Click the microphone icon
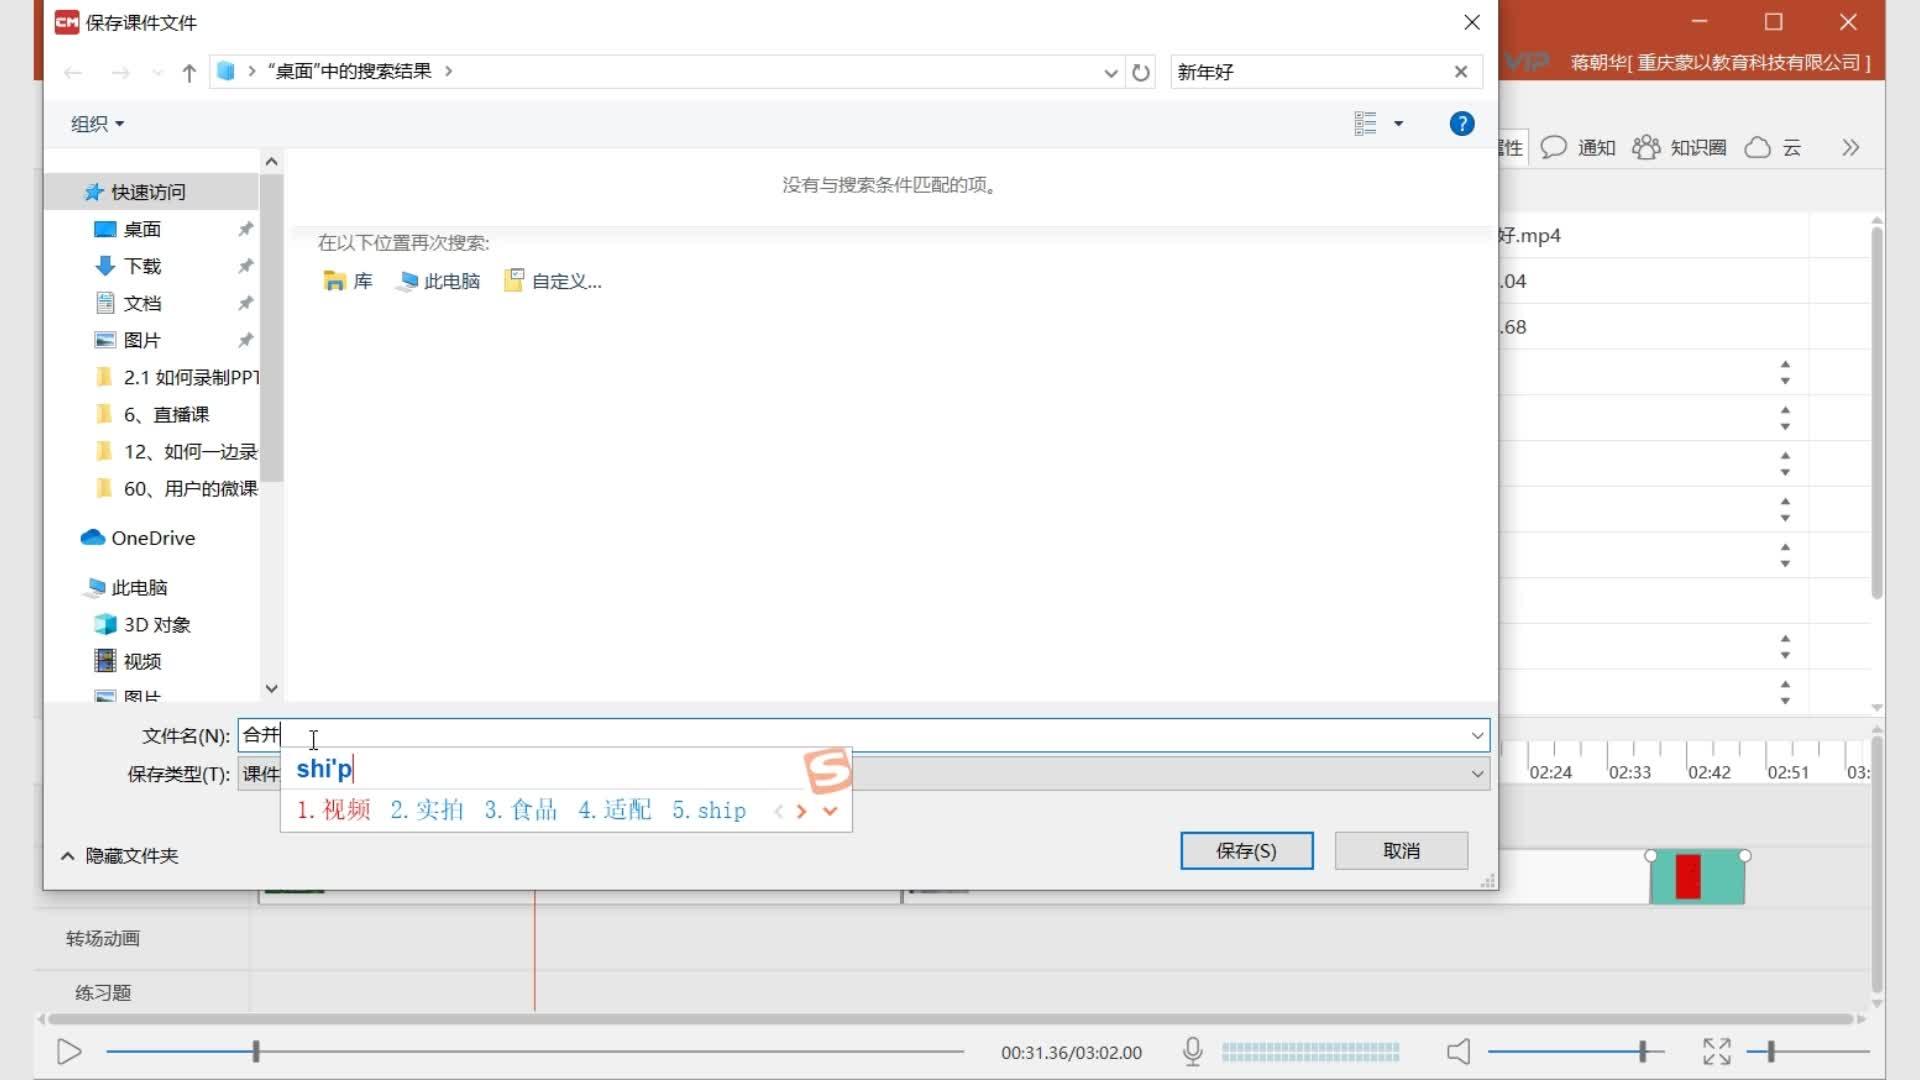Image resolution: width=1920 pixels, height=1080 pixels. click(x=1192, y=1051)
